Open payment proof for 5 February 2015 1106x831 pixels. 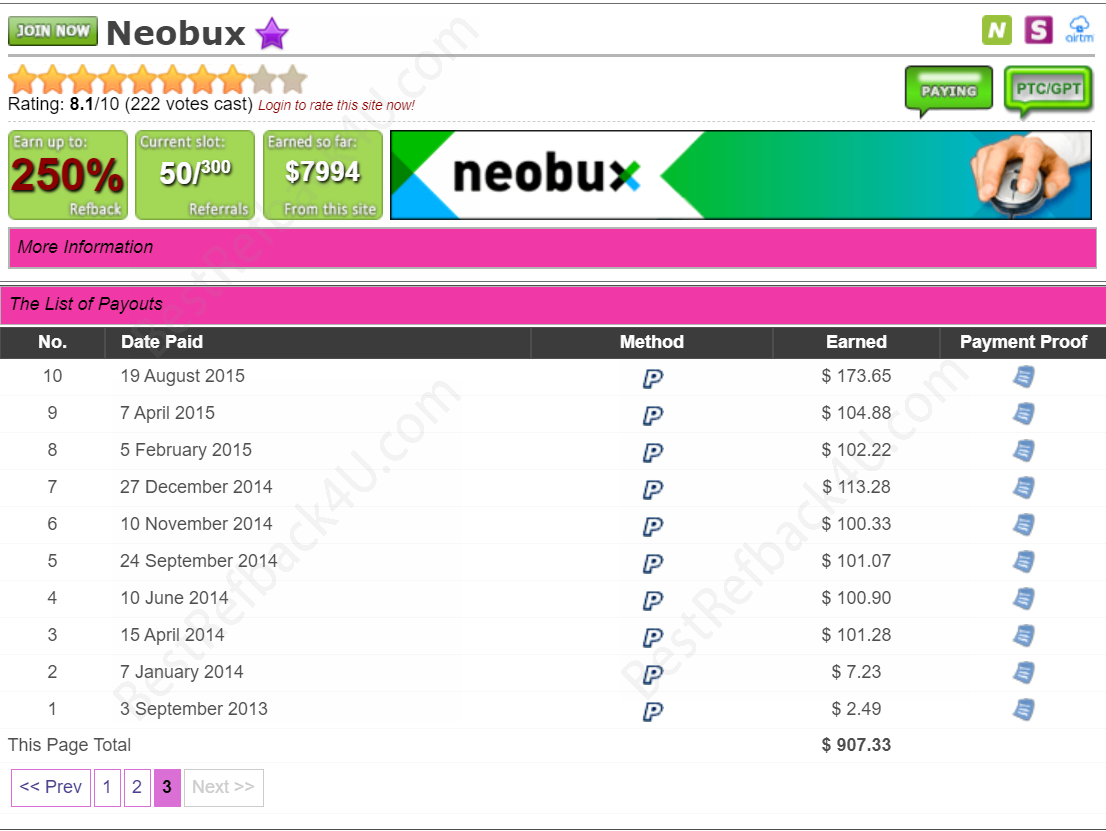(1023, 451)
